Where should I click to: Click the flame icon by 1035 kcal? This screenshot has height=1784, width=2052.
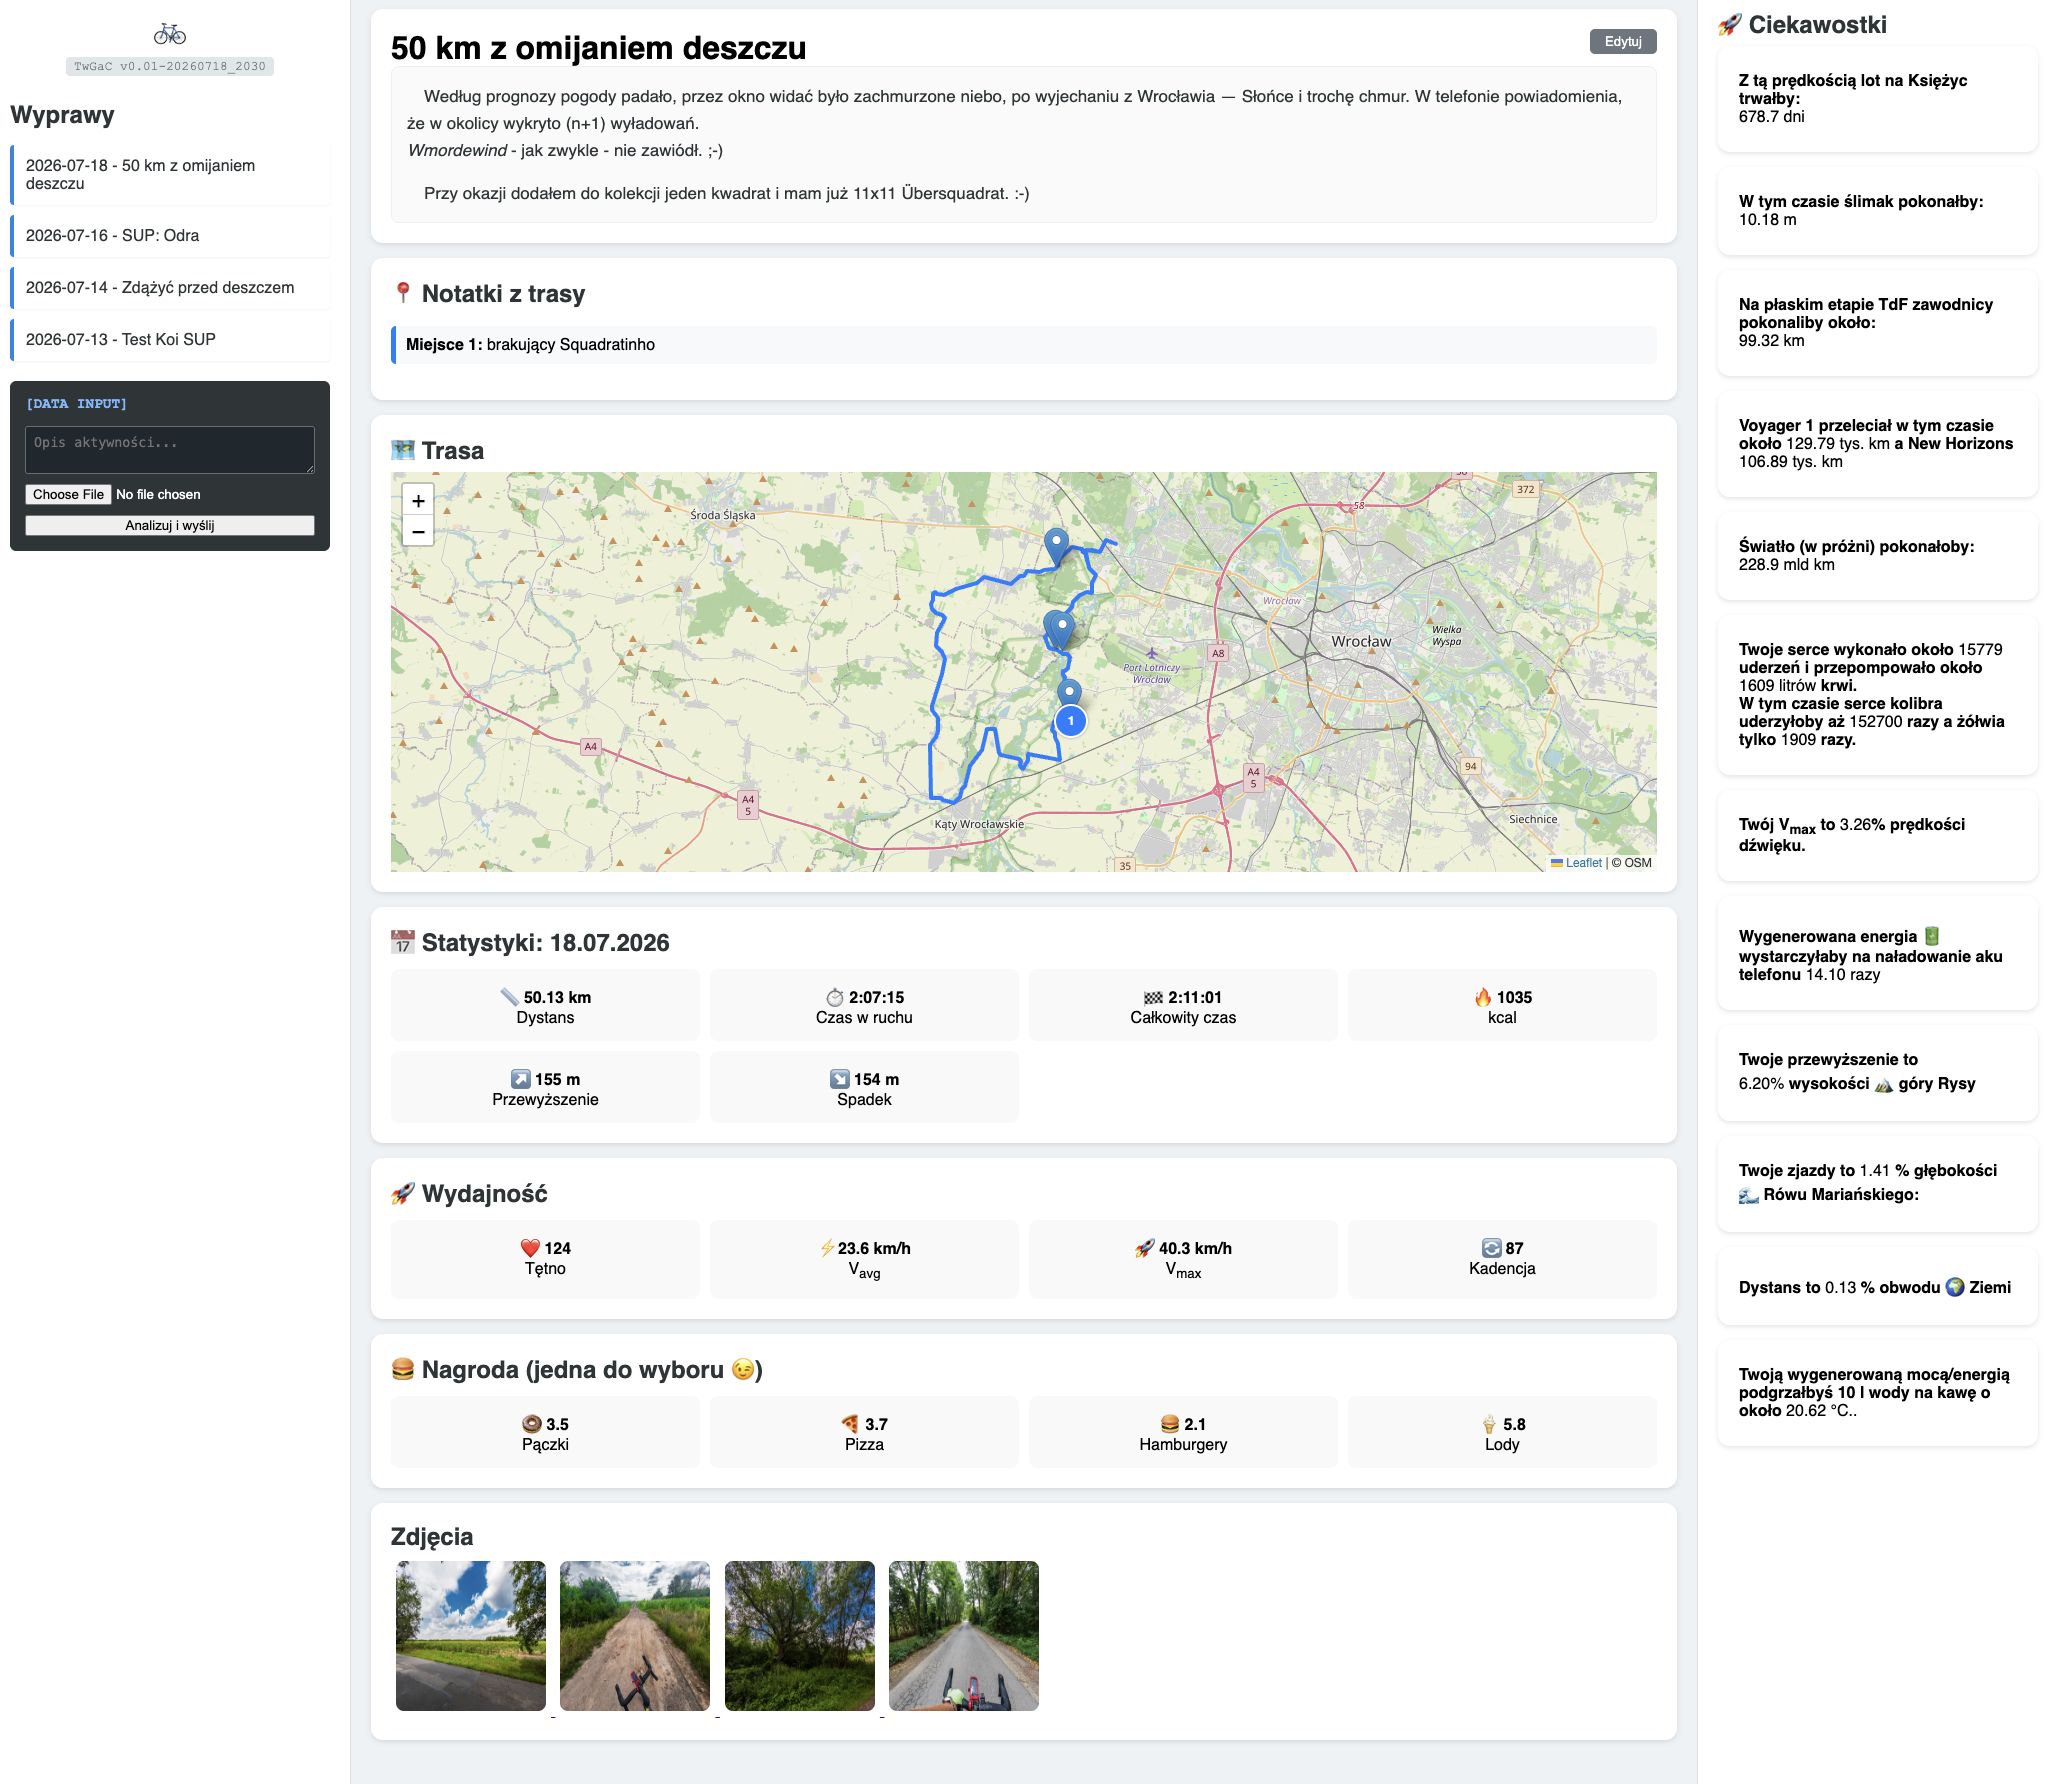tap(1483, 997)
